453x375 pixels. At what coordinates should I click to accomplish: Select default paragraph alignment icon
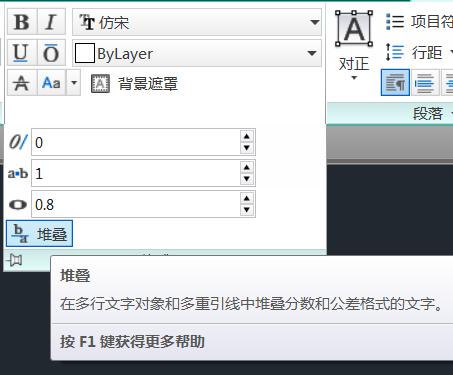pos(395,82)
